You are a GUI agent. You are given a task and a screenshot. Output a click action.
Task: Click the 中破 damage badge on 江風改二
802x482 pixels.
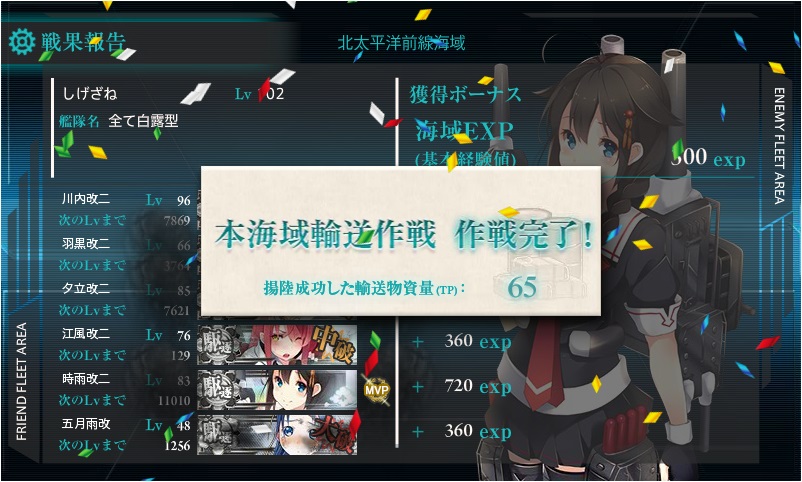click(x=333, y=343)
